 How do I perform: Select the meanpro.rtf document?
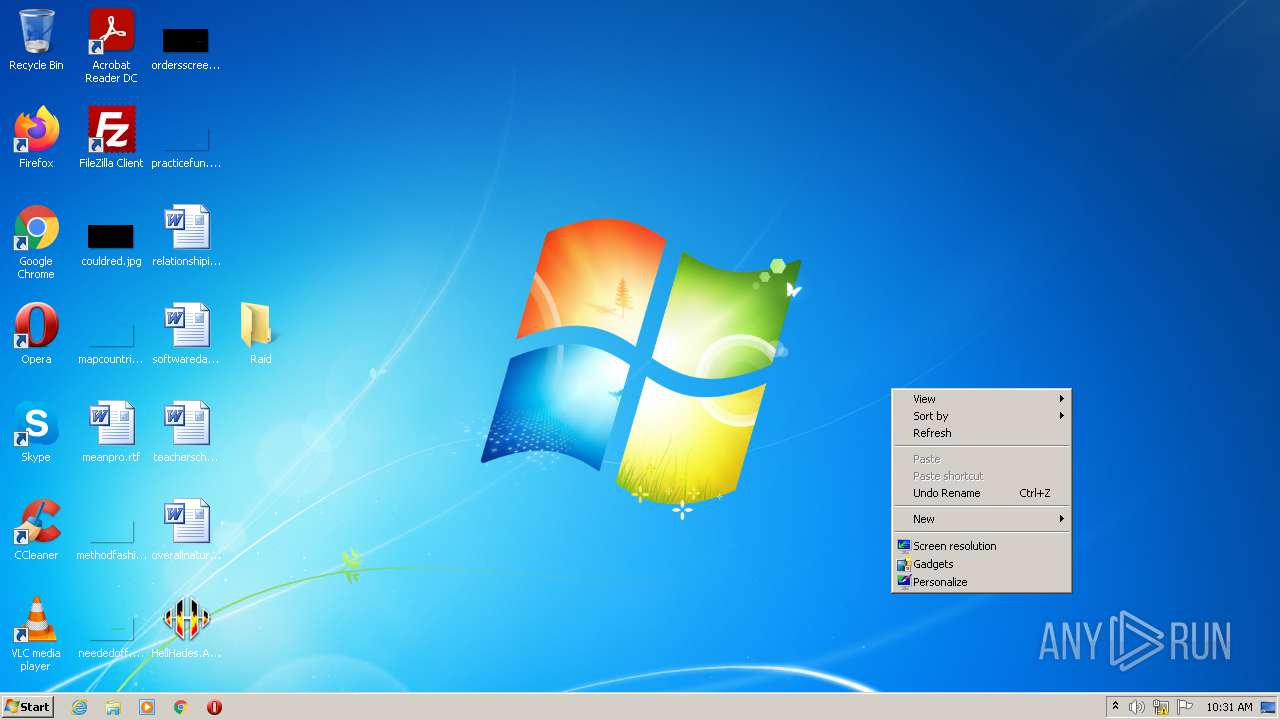coord(111,432)
